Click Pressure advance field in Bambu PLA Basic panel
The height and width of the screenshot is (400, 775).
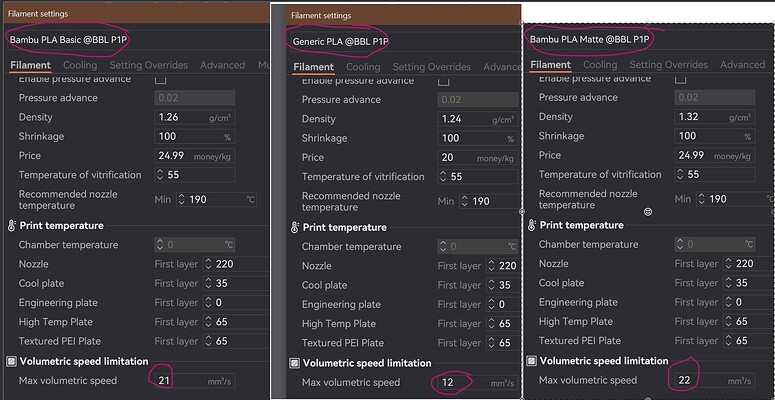[195, 98]
